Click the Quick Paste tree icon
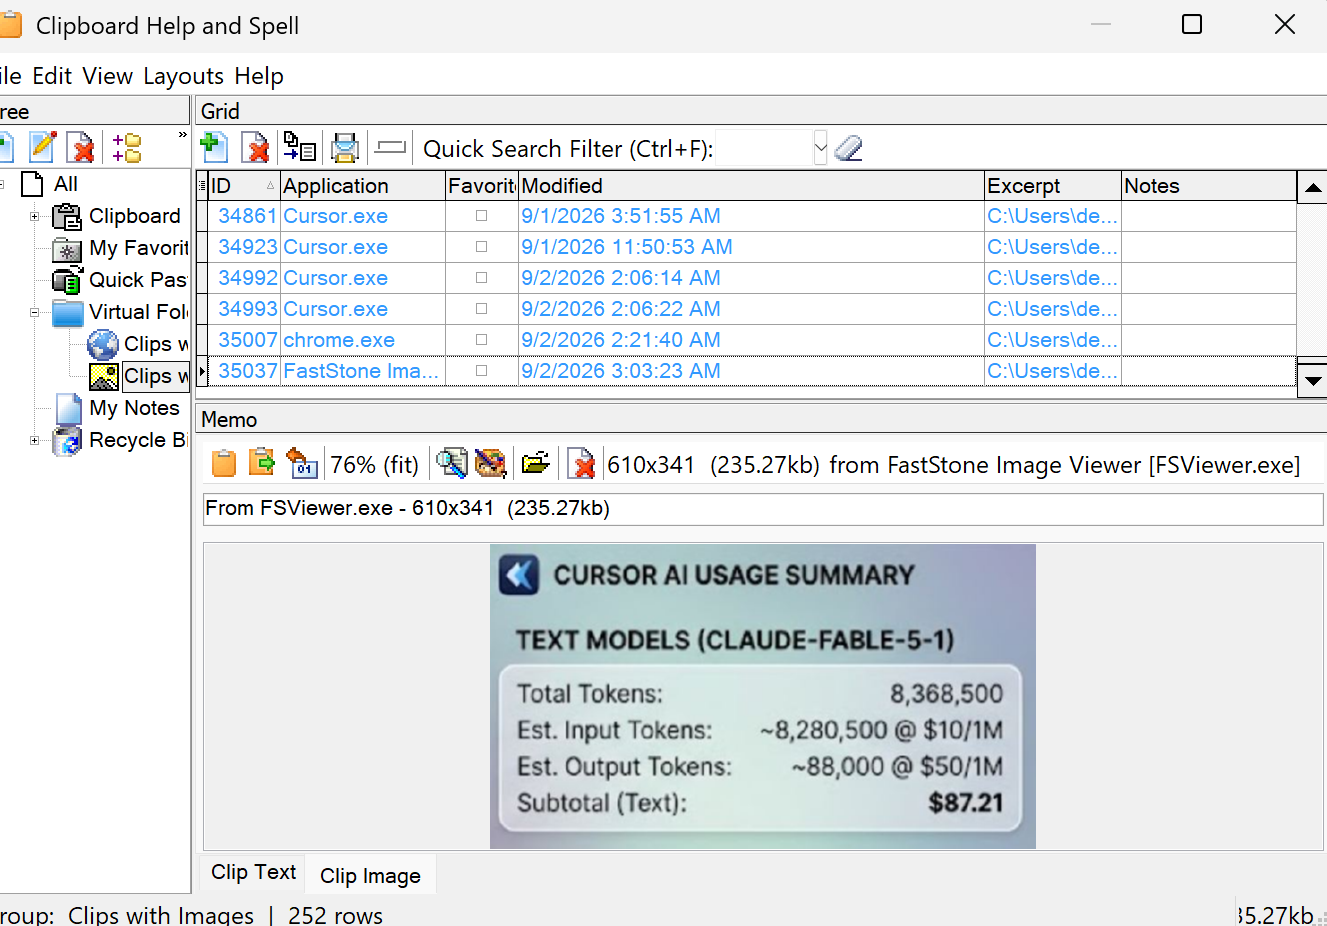Screen dimensions: 1327x926 pos(67,280)
